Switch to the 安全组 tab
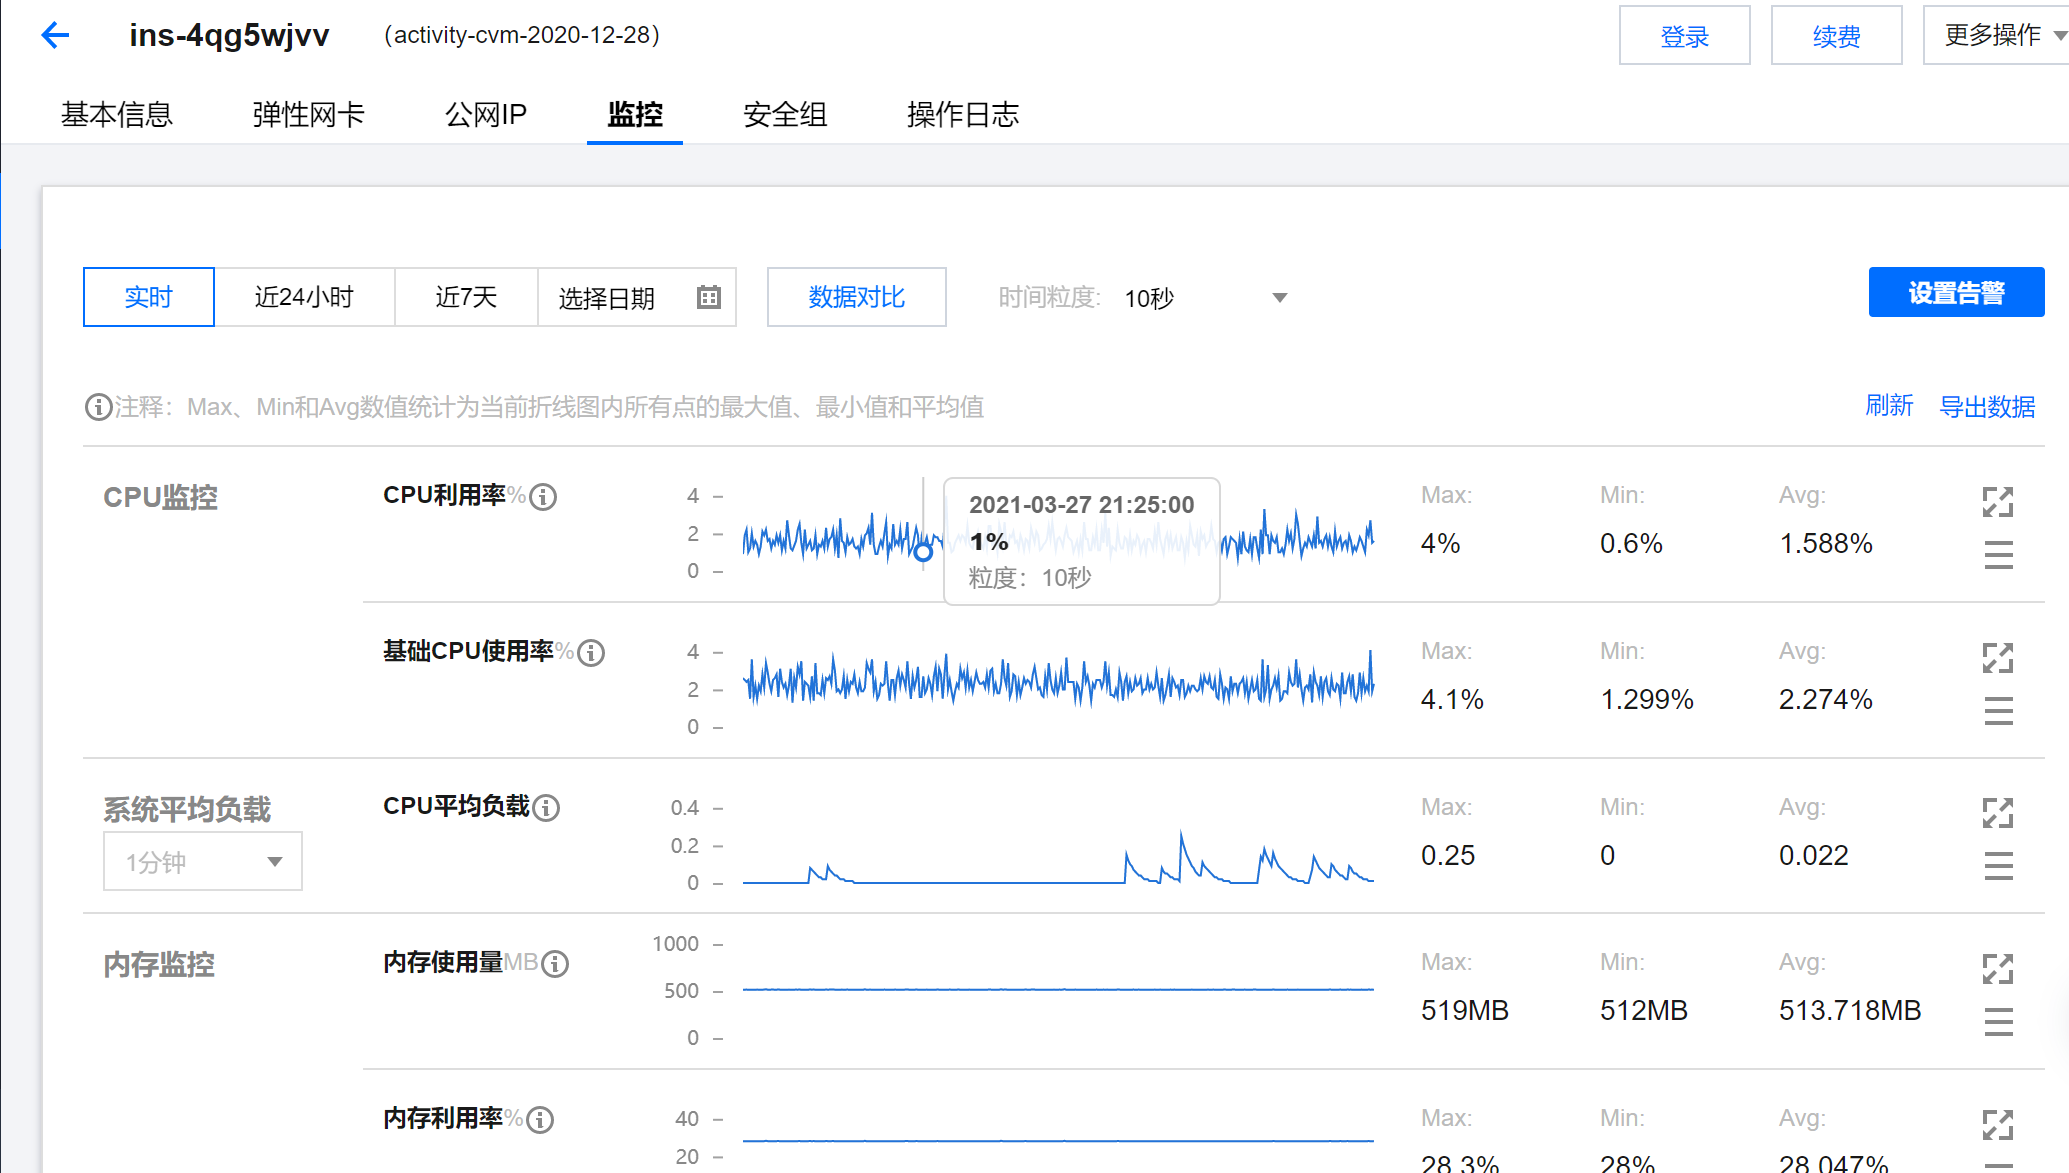2069x1173 pixels. click(785, 115)
